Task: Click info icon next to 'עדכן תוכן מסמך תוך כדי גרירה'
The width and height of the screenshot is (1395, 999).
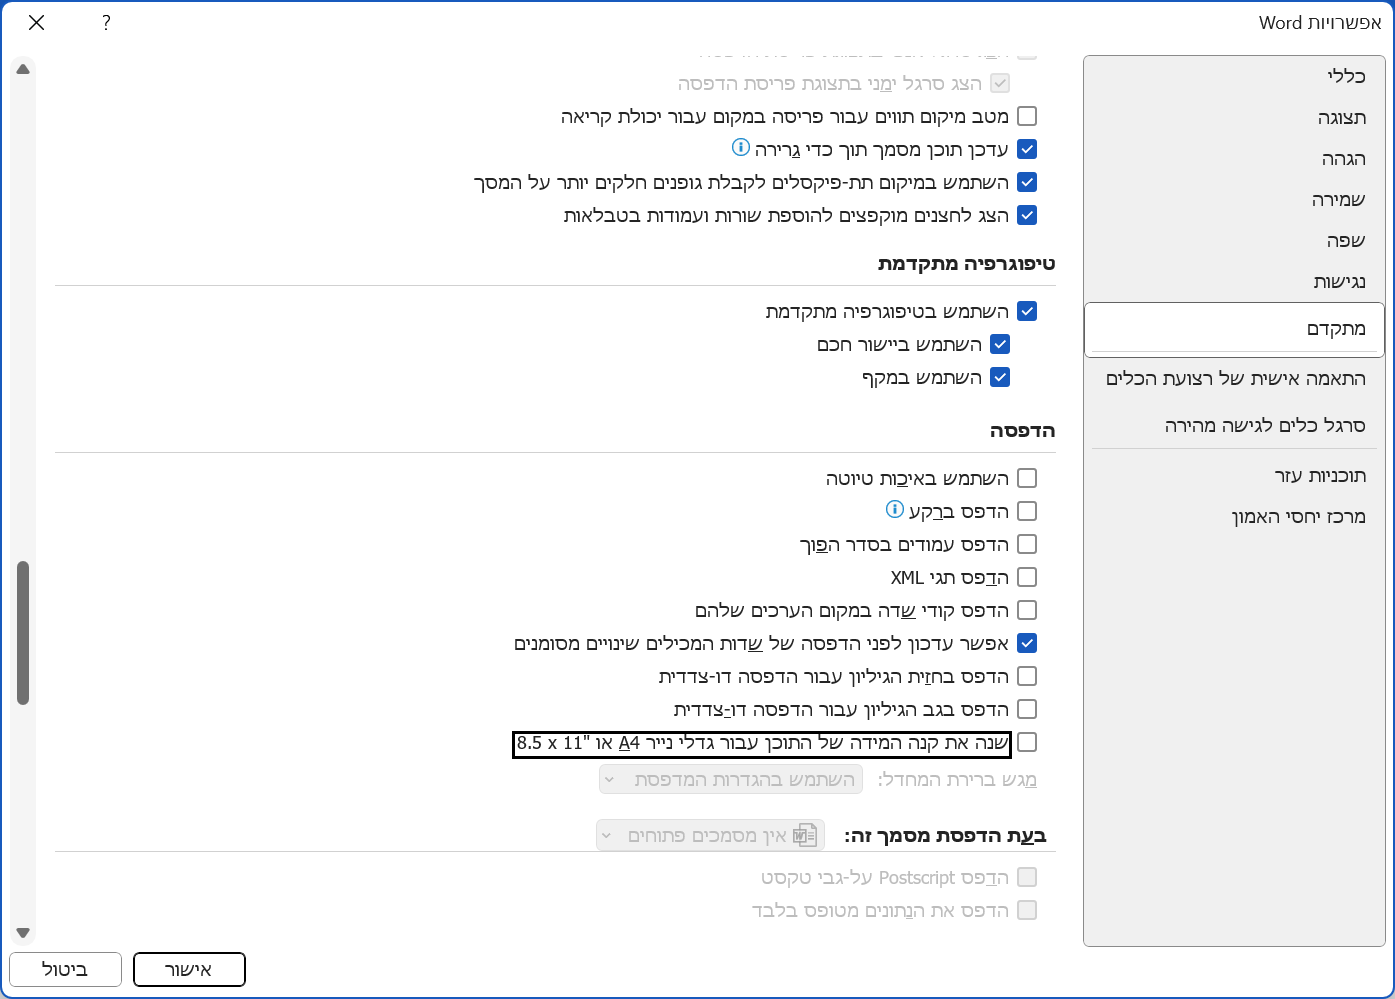Action: 741,148
